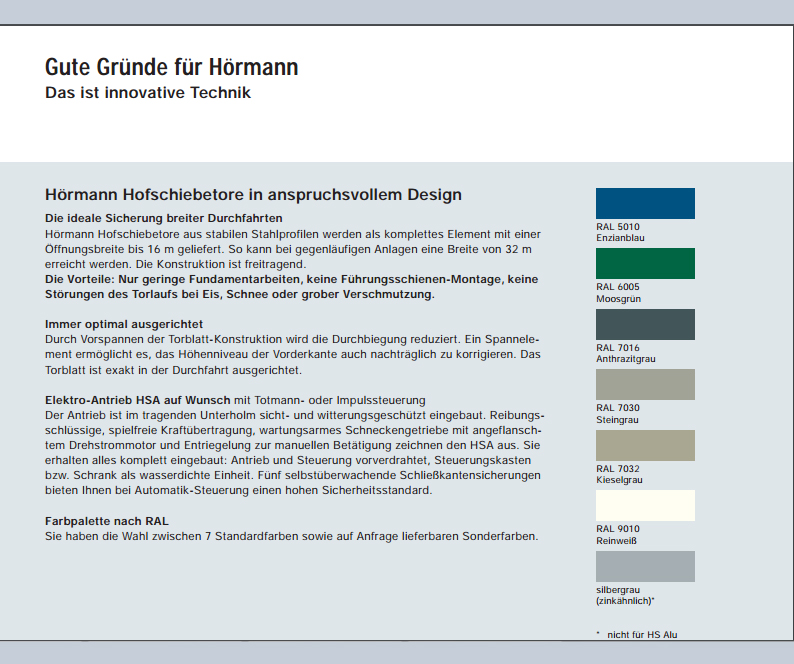Click the label 'Anthrazitgrau'
794x664 pixels.
coord(626,359)
